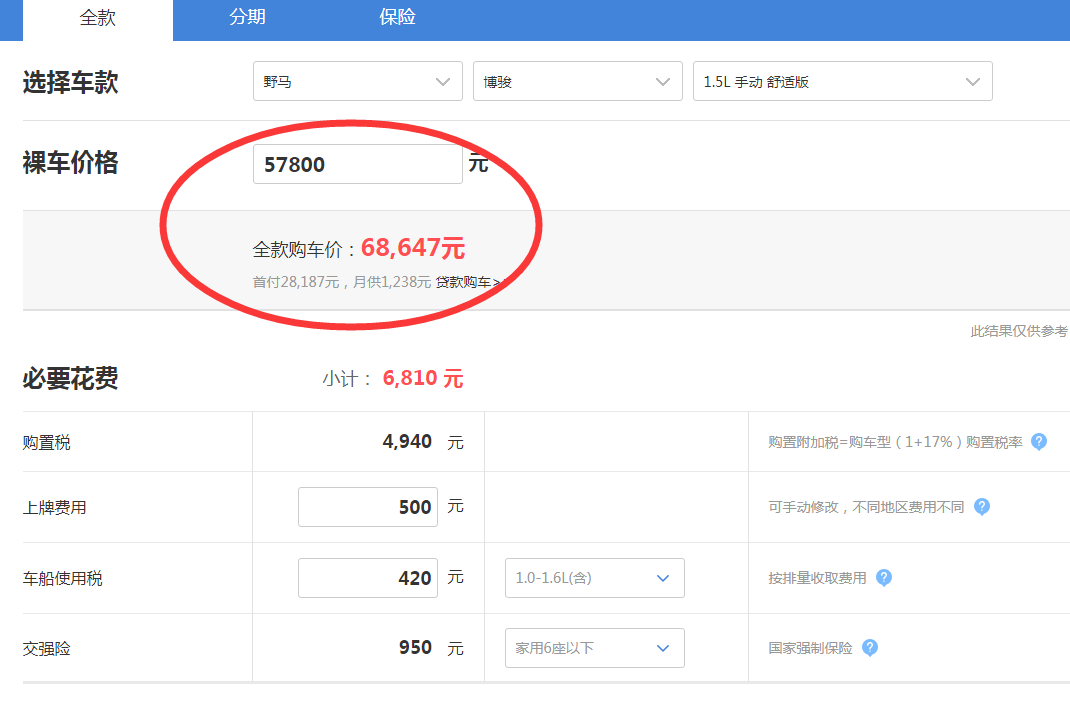Open the 博骏 model dropdown
Viewport: 1070px width, 711px height.
577,81
